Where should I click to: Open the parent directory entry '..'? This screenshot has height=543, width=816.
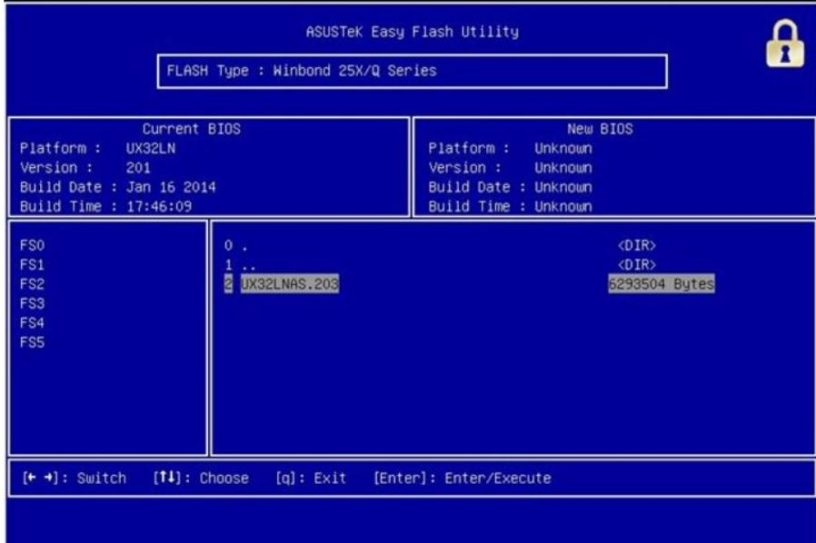(239, 264)
